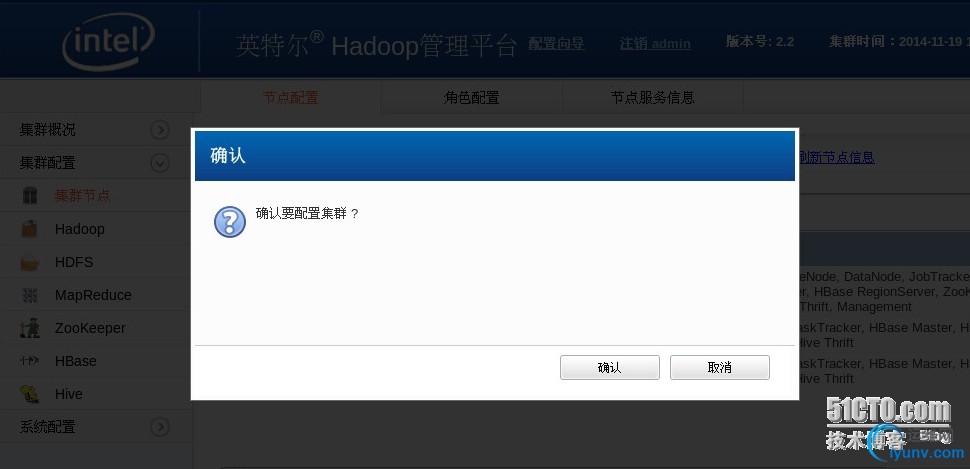Expand the 集群概况 section arrow
Viewport: 970px width, 469px height.
click(160, 129)
